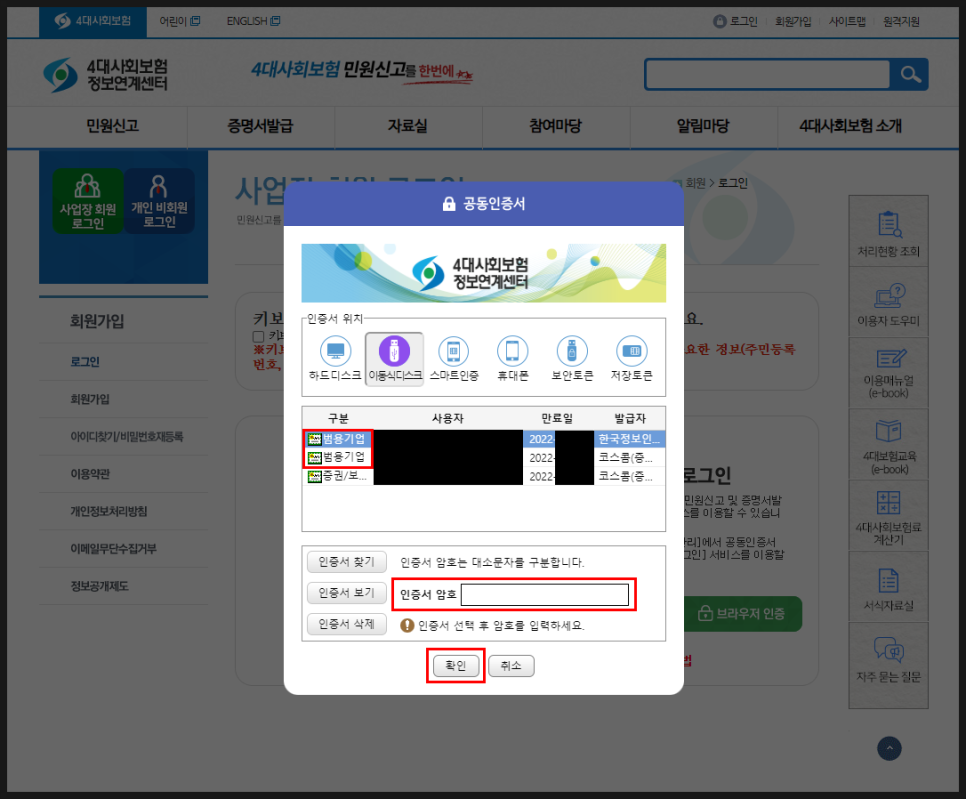Open 서식자료실 in the right sidebar
This screenshot has height=799, width=966.
(x=888, y=587)
